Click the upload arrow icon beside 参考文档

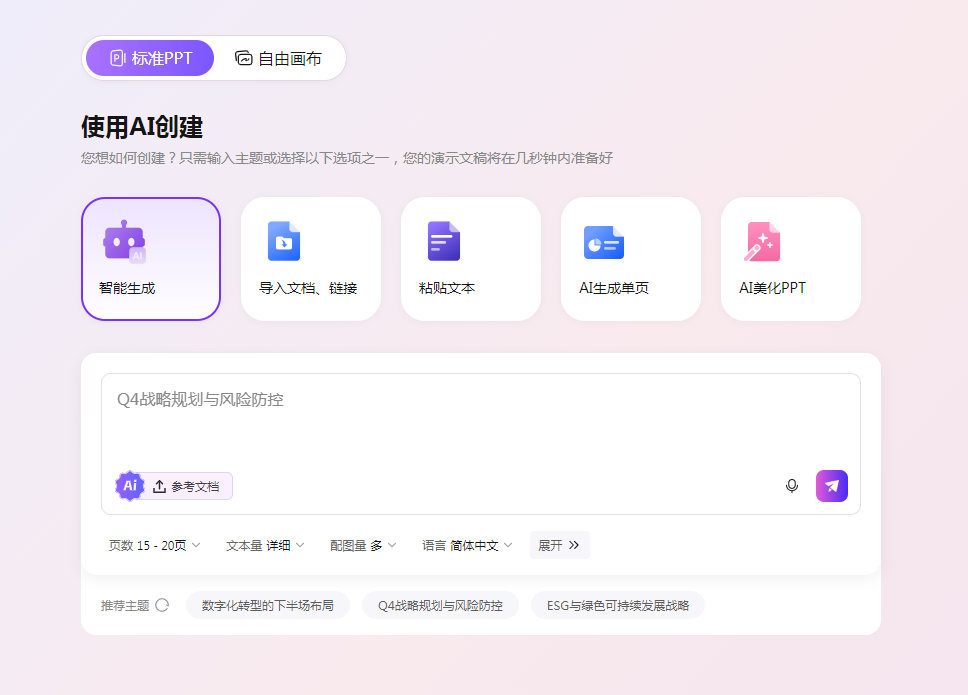(159, 486)
